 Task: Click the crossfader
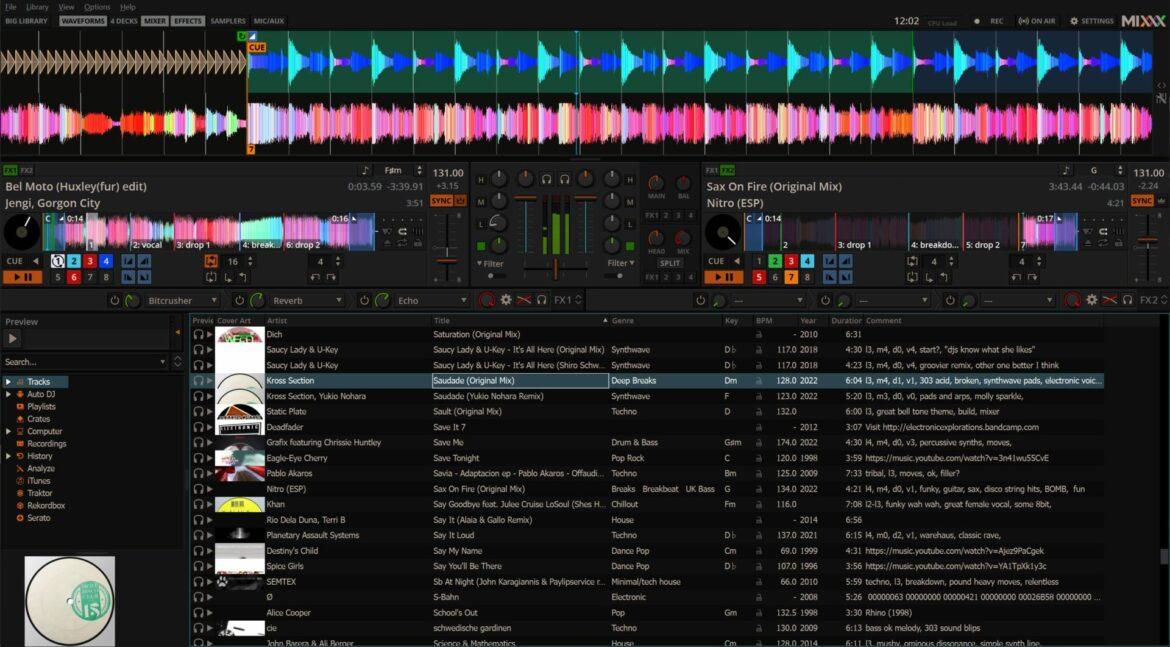[x=555, y=269]
